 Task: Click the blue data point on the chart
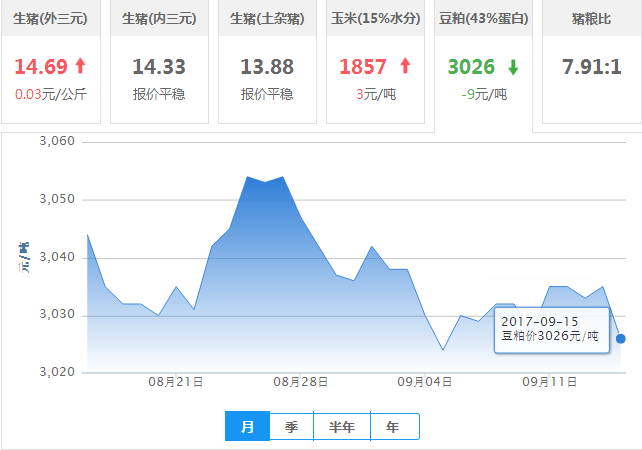(x=621, y=339)
